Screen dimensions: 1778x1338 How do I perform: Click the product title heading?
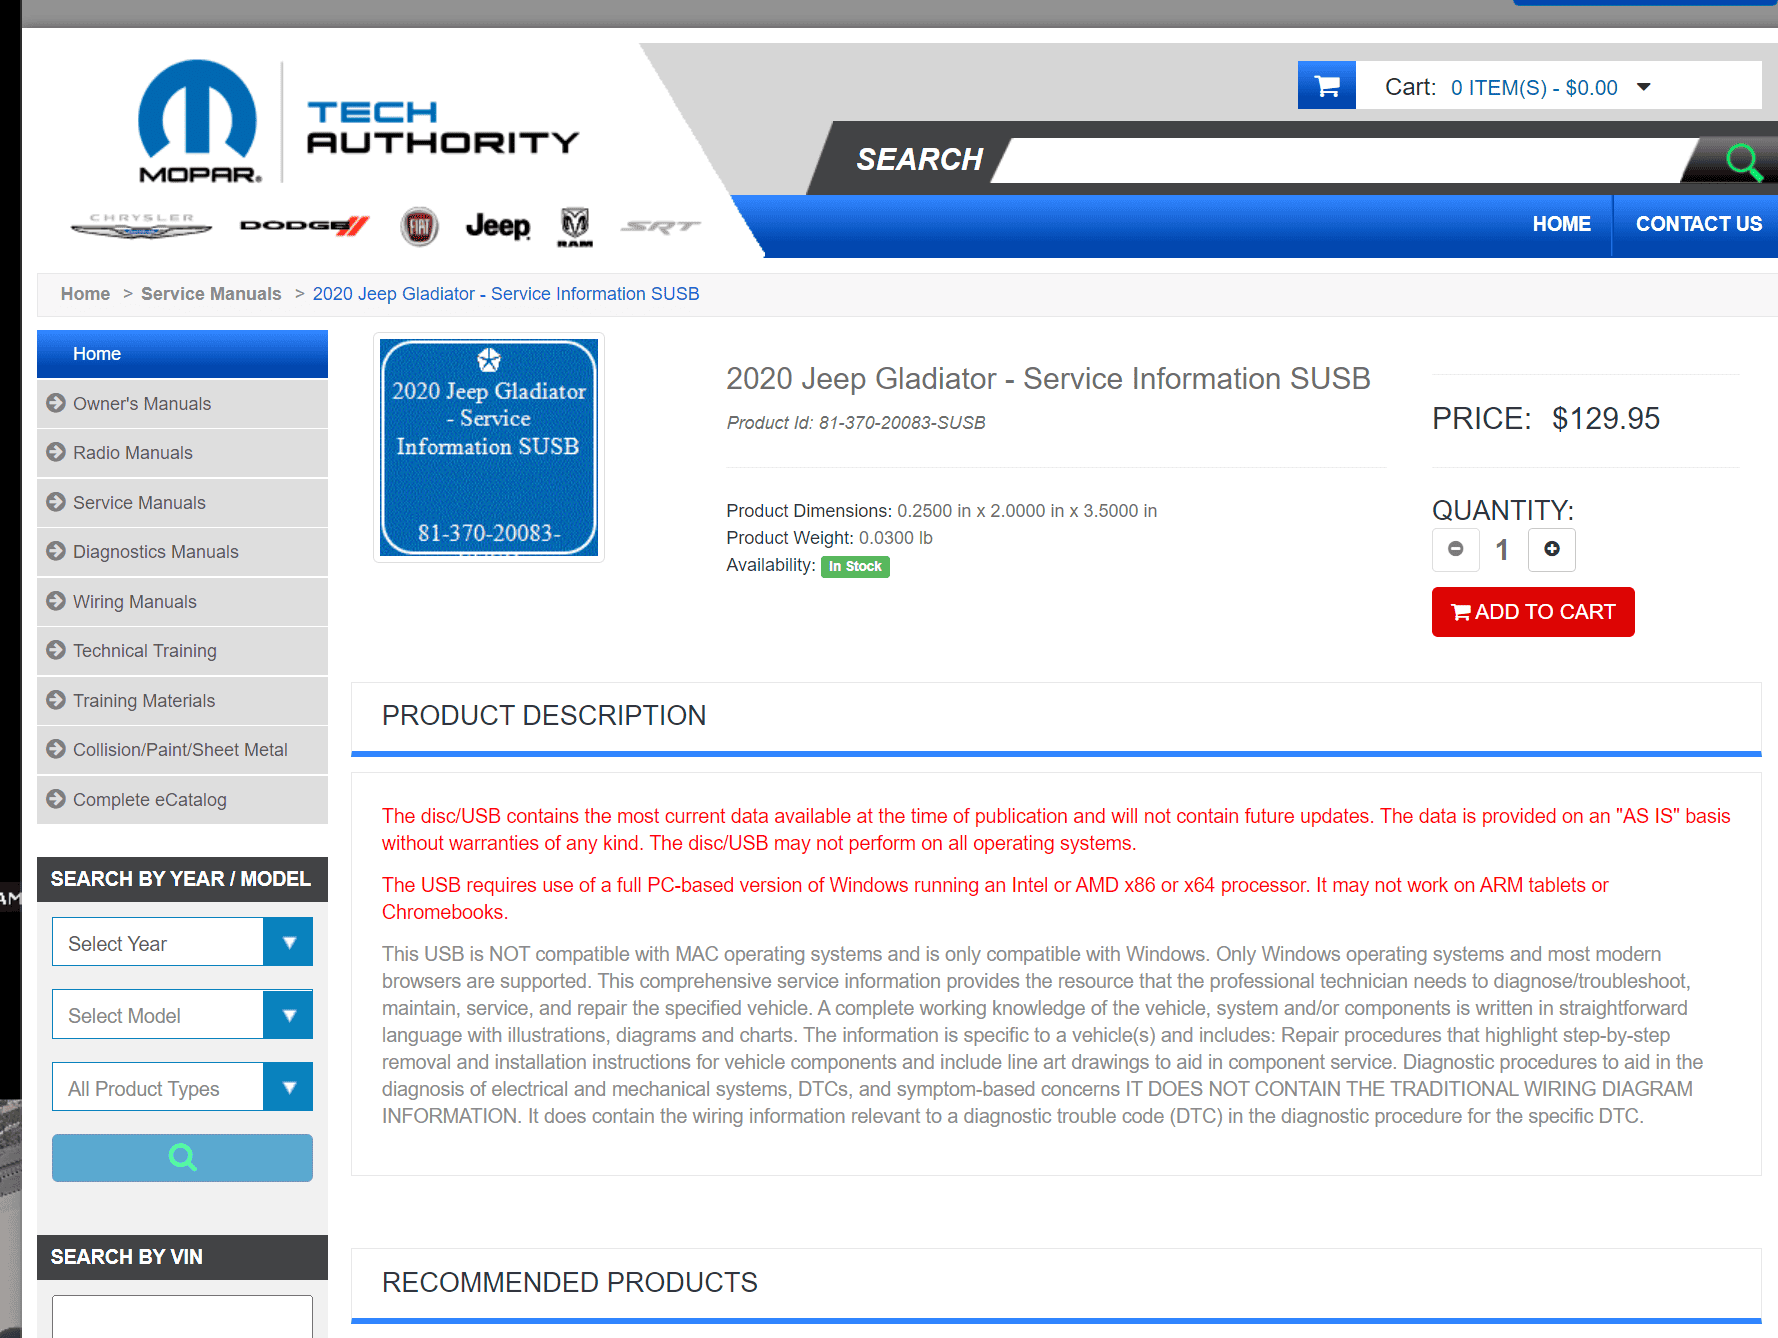pyautogui.click(x=1048, y=379)
